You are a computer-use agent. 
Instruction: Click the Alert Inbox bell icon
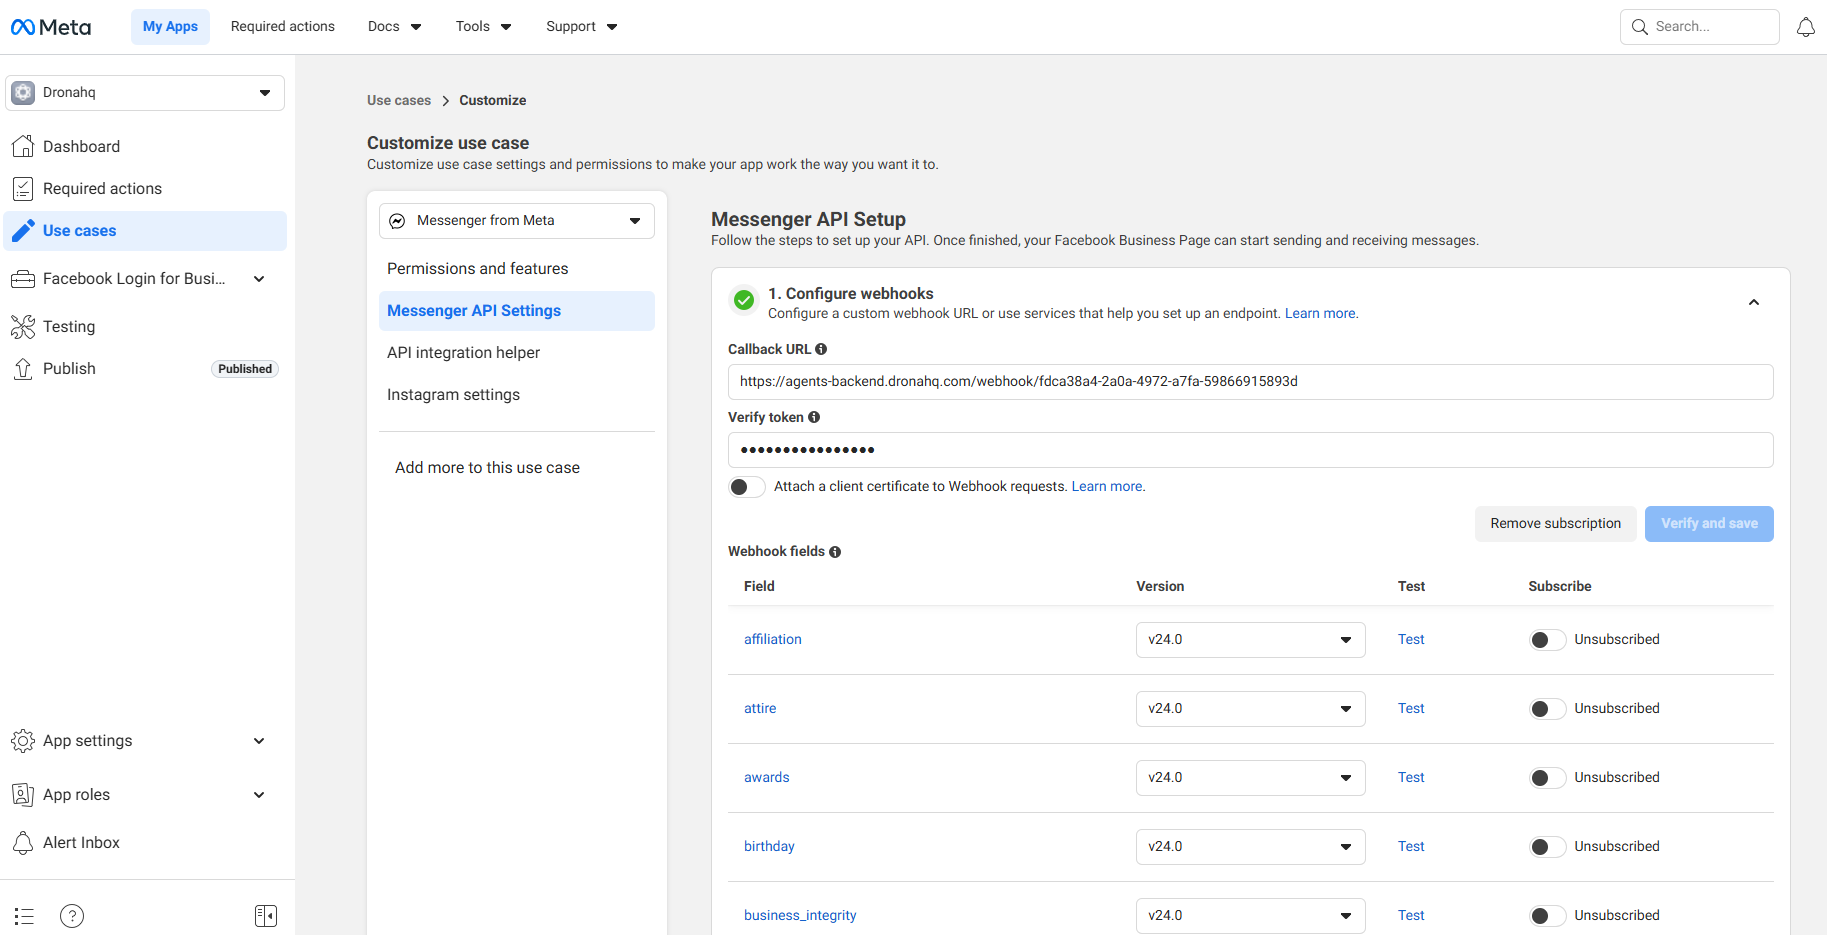click(x=22, y=842)
